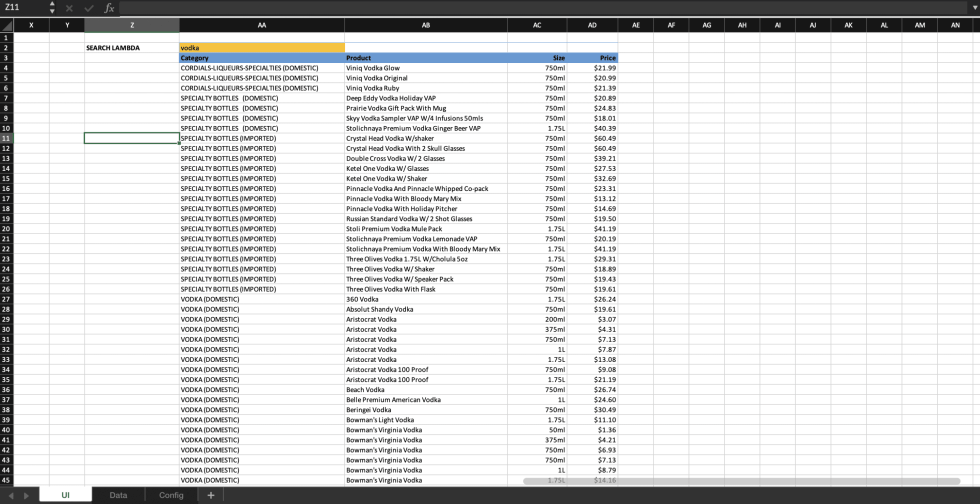Click the orange search cell containing vodka
The width and height of the screenshot is (980, 504).
pos(262,48)
